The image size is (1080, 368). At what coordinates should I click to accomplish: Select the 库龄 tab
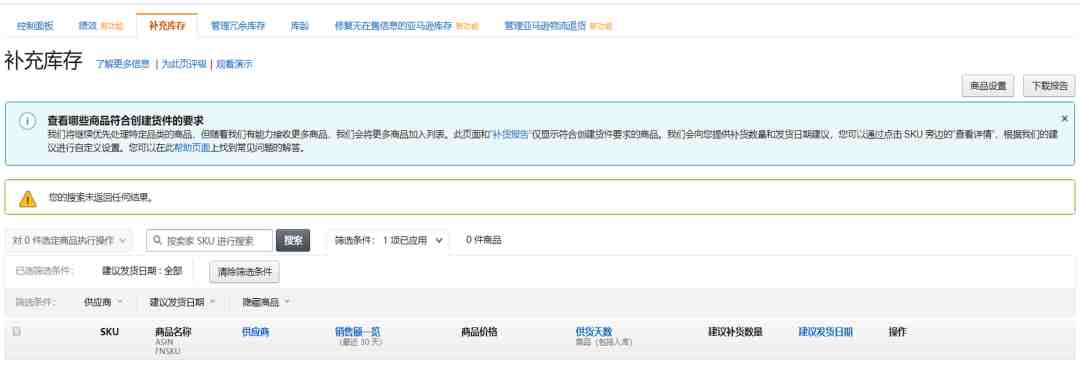(300, 26)
